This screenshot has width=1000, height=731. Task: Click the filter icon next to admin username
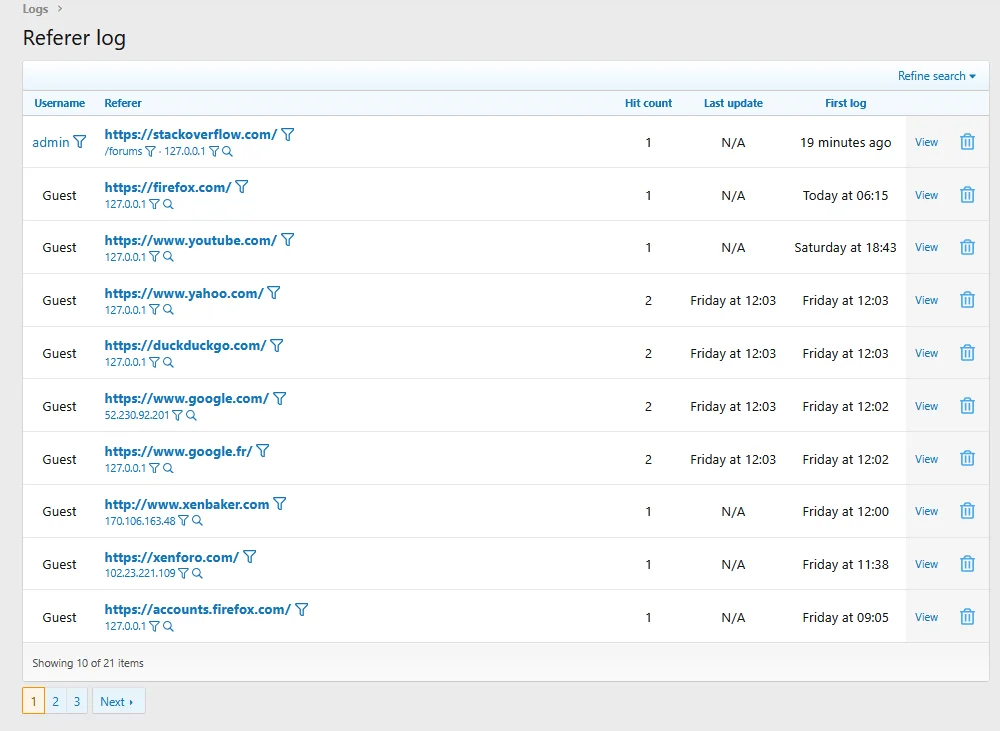[x=80, y=142]
